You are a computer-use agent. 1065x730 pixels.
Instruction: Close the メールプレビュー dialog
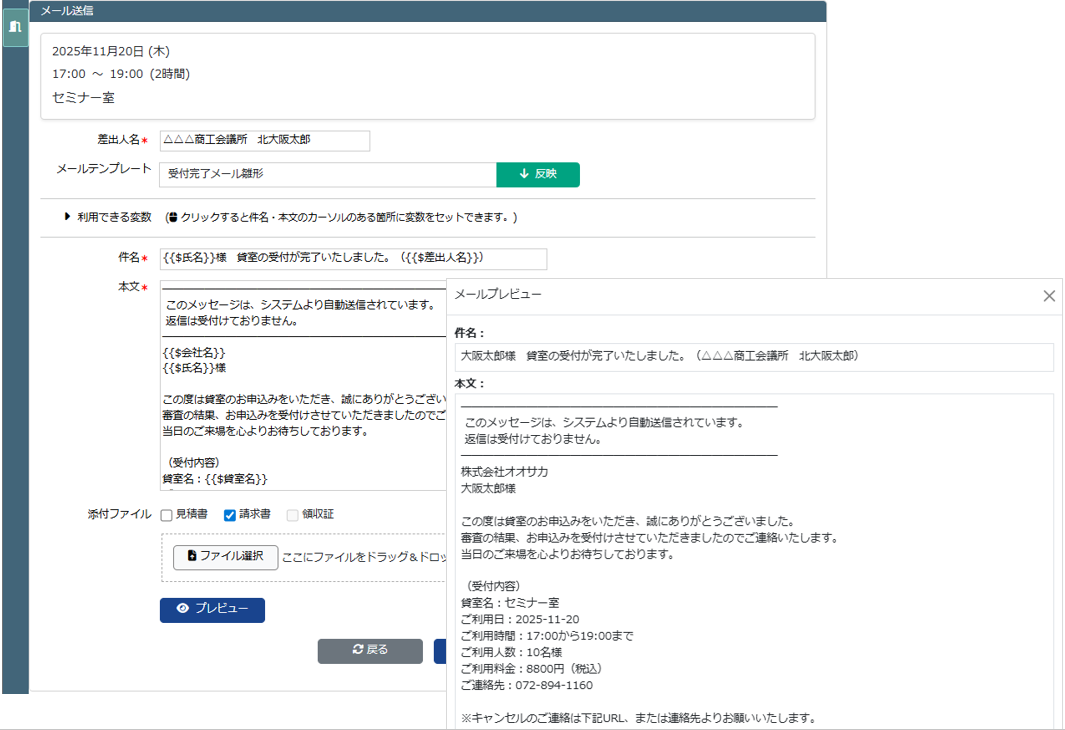1048,296
